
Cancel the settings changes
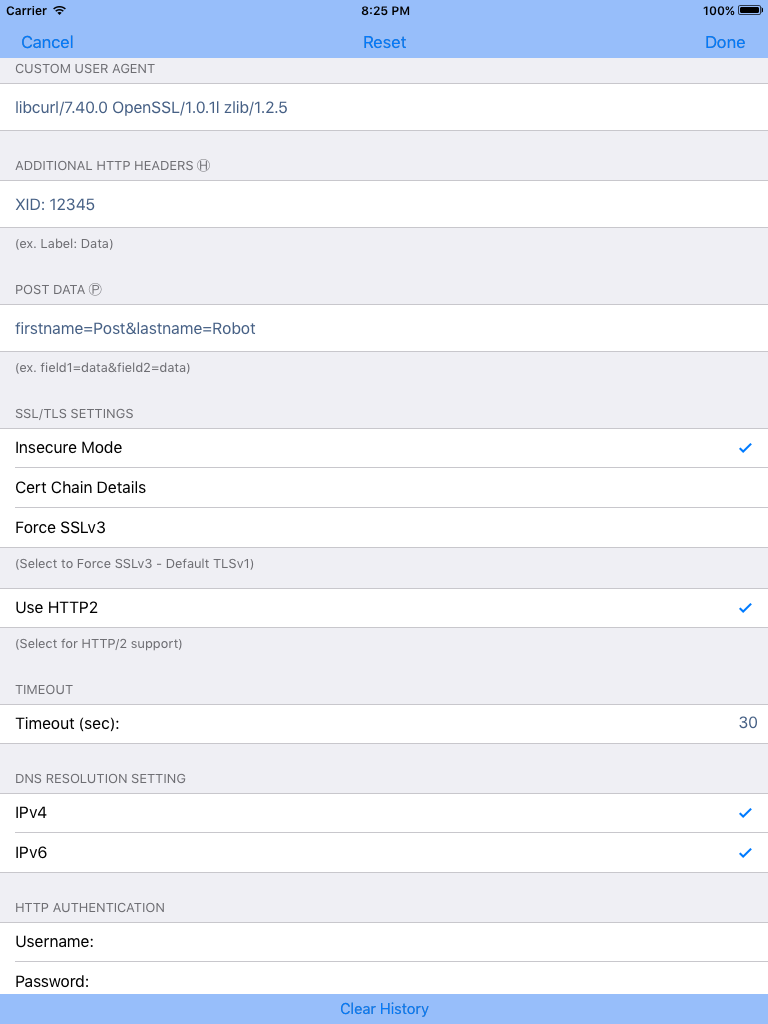click(x=47, y=42)
